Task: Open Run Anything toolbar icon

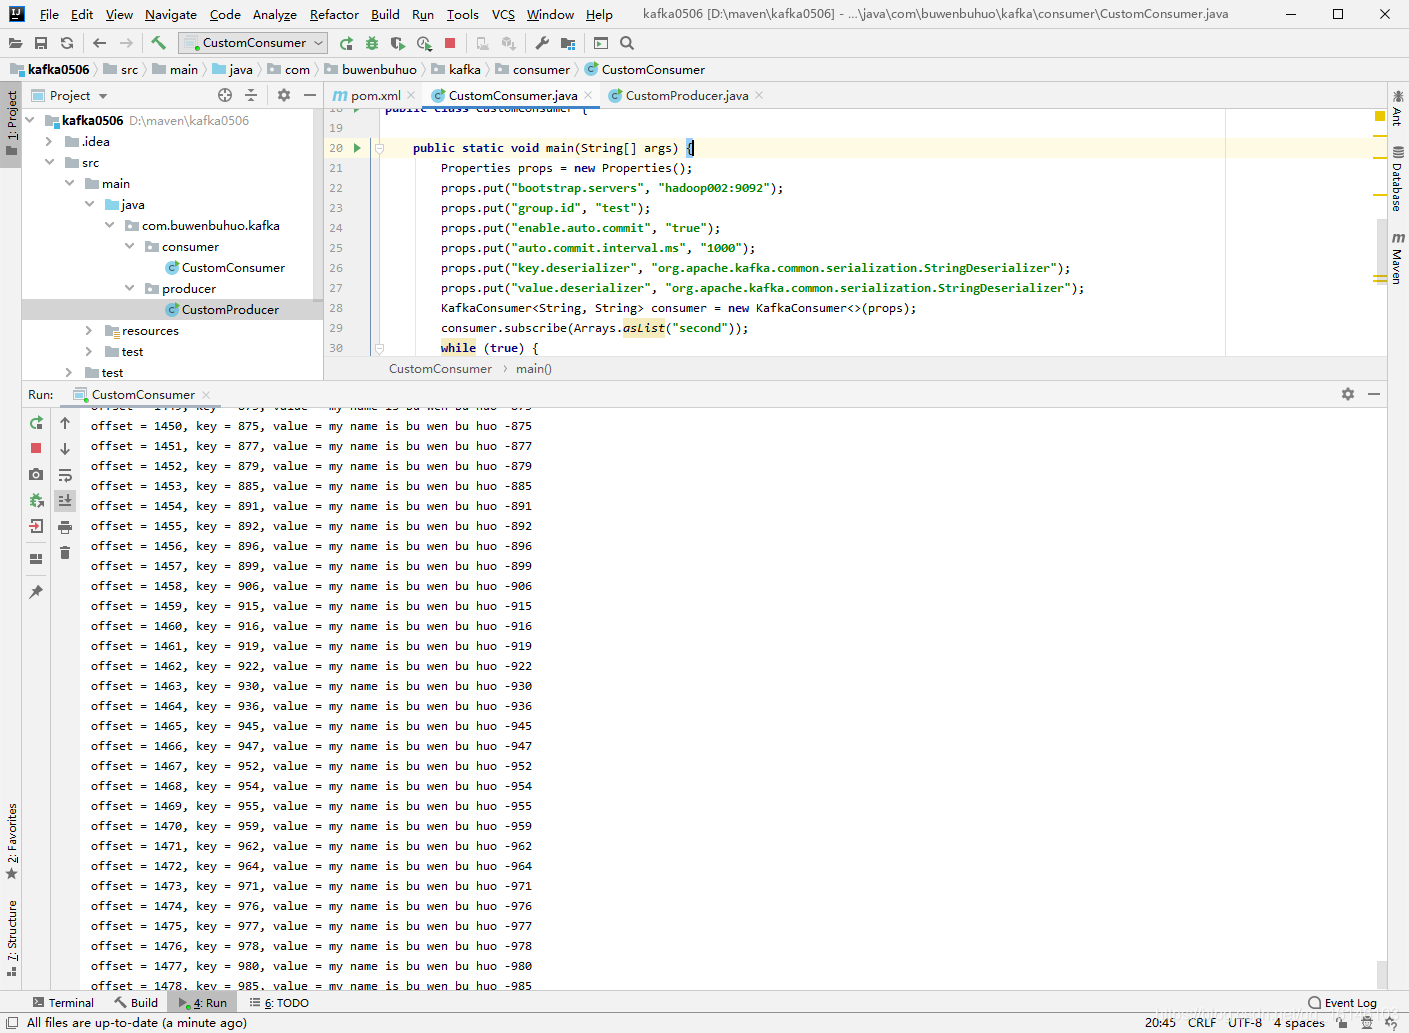Action: tap(601, 43)
